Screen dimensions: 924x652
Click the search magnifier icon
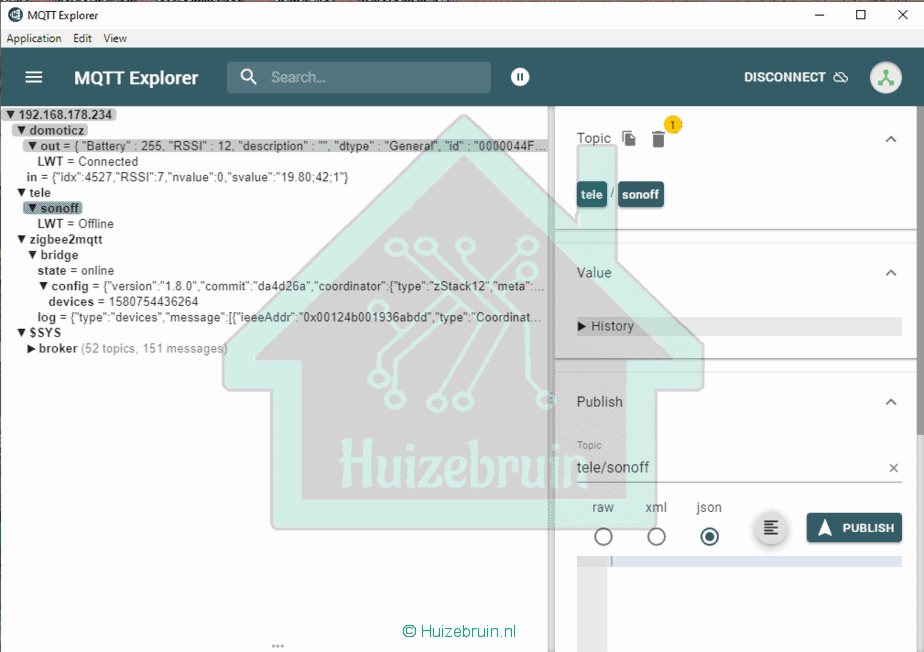click(x=249, y=77)
